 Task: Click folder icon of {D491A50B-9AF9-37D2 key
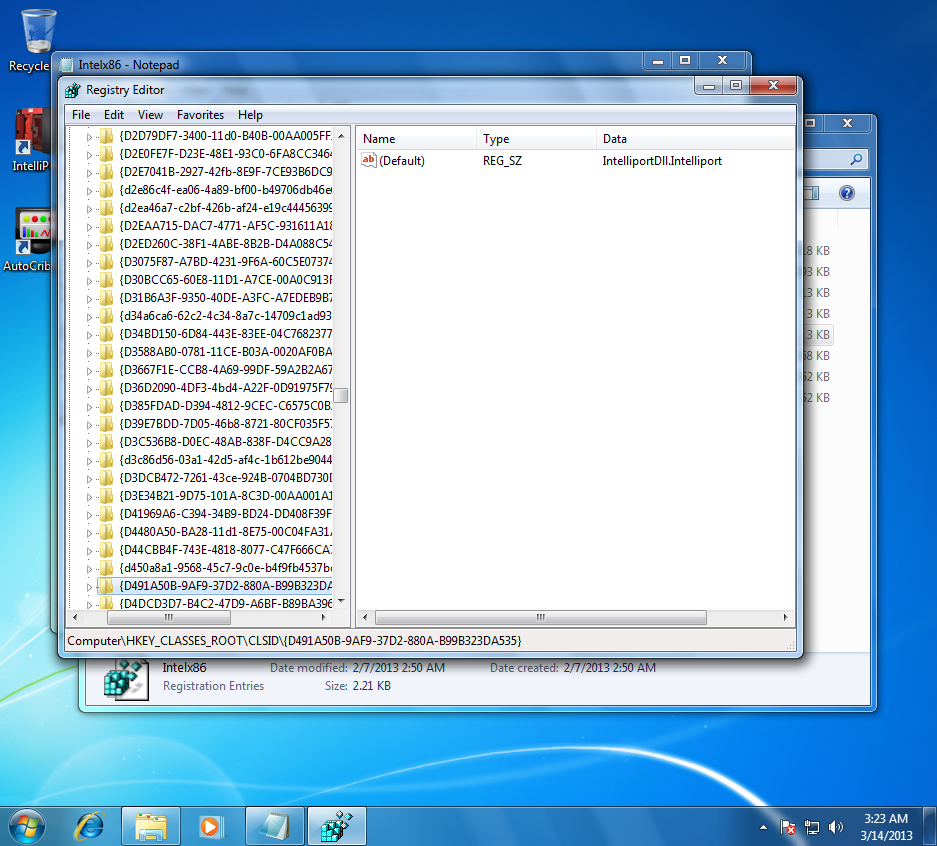click(x=106, y=586)
